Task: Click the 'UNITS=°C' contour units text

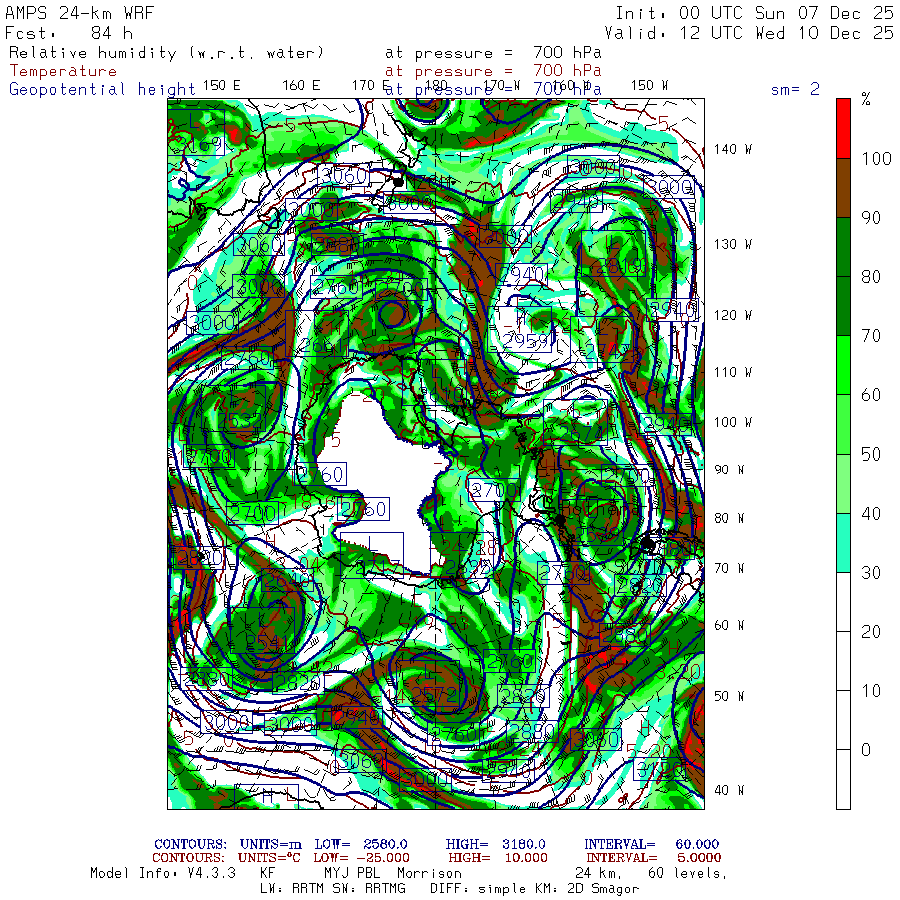Action: tap(269, 858)
